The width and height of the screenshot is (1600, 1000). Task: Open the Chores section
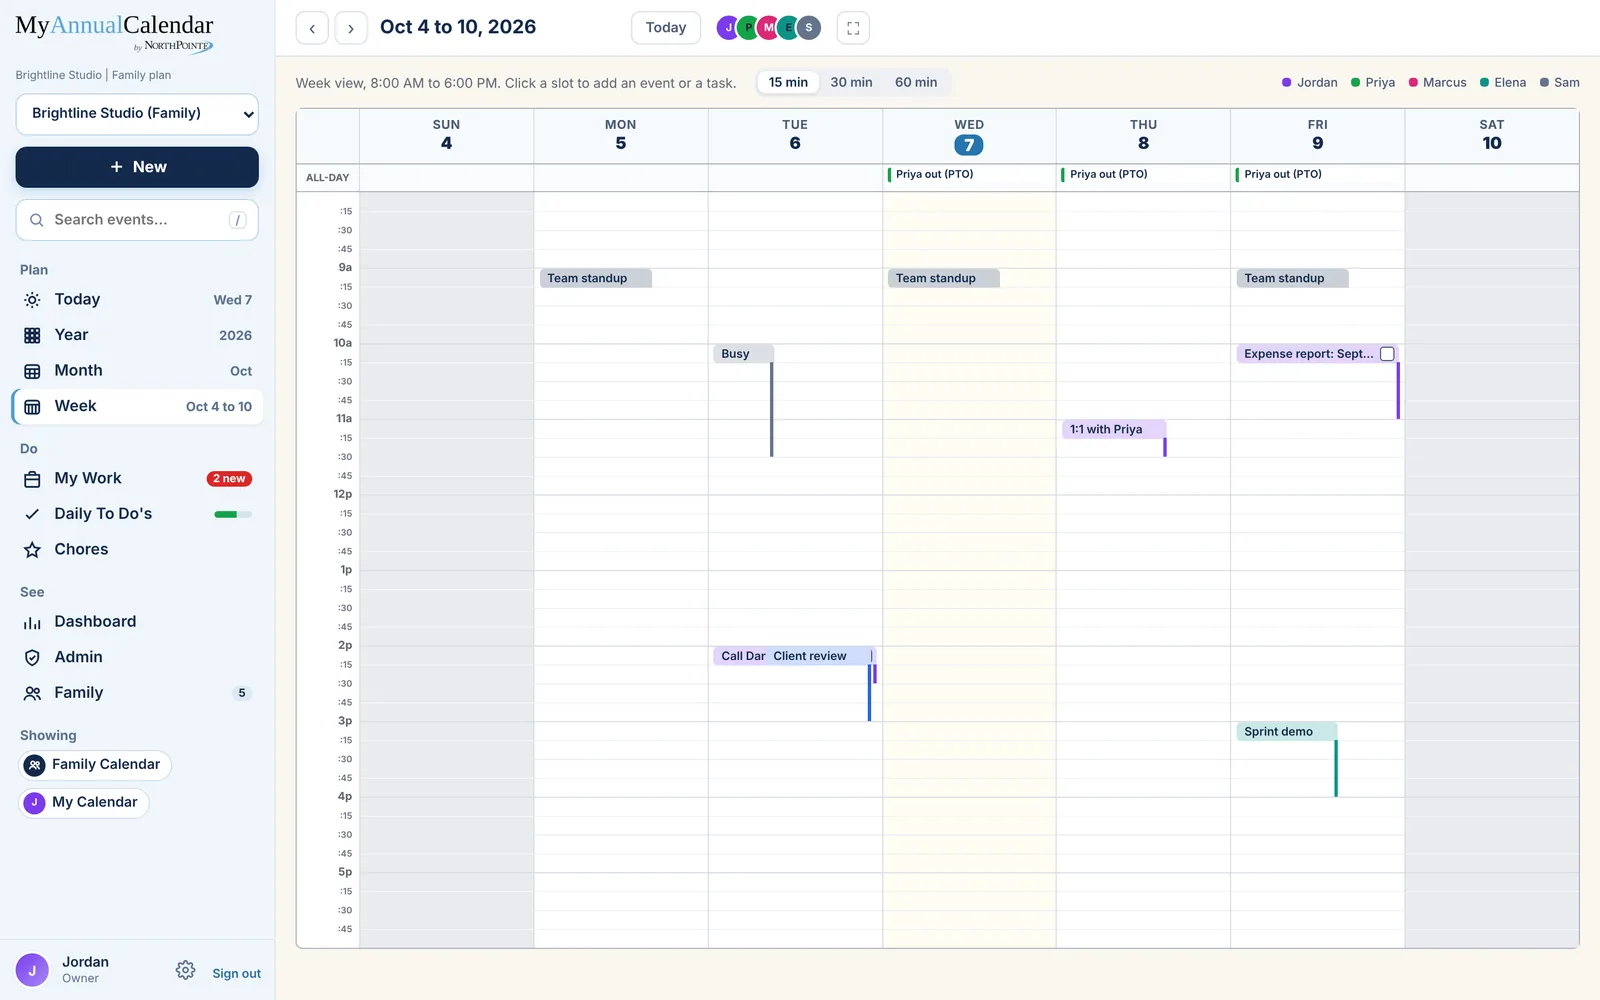click(x=137, y=549)
